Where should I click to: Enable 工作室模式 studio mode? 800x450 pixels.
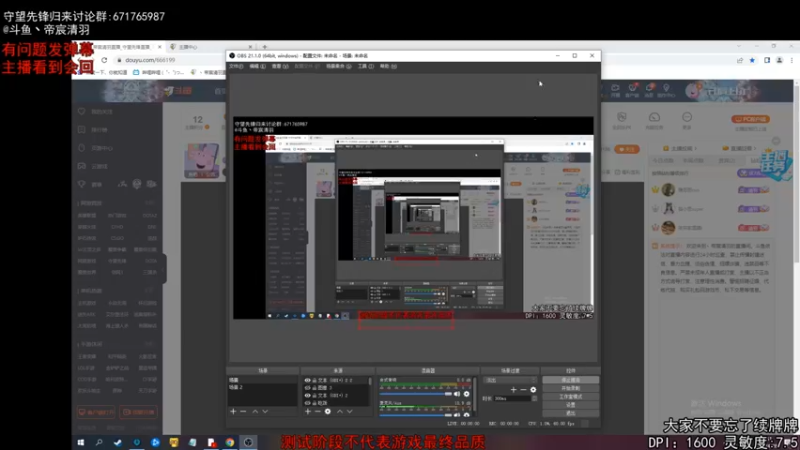click(x=570, y=396)
